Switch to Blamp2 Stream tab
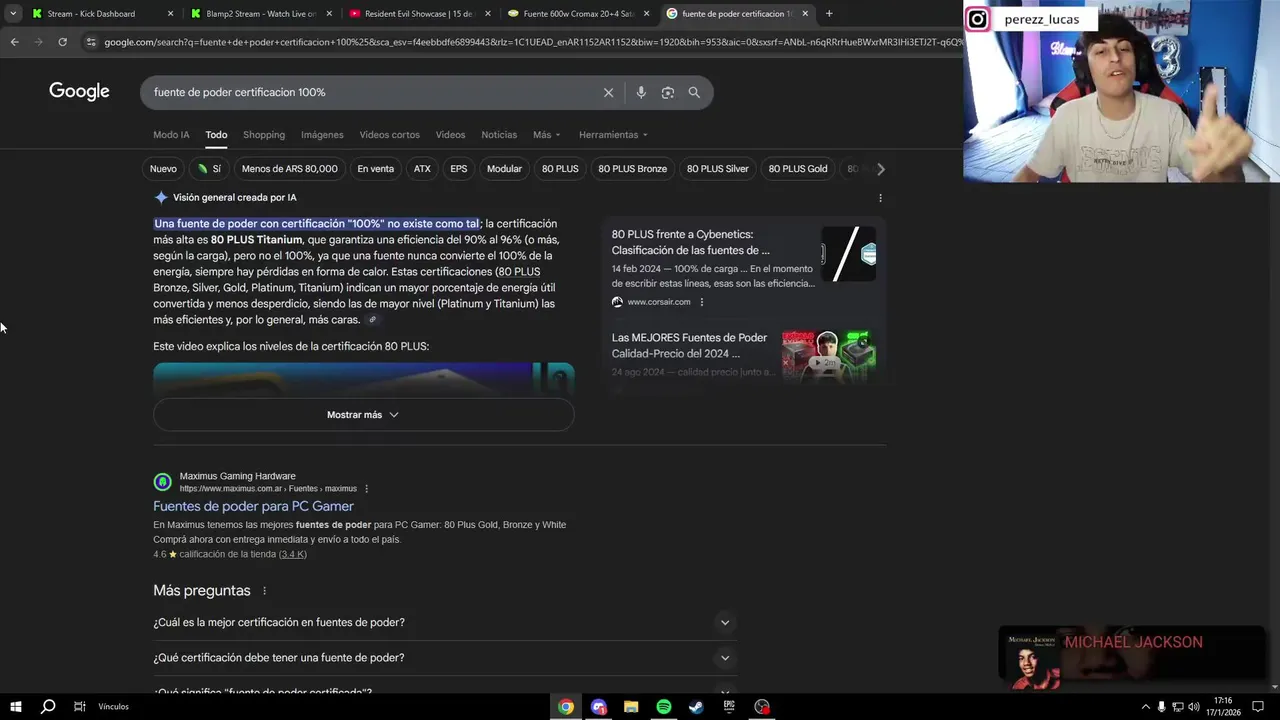 [x=261, y=14]
